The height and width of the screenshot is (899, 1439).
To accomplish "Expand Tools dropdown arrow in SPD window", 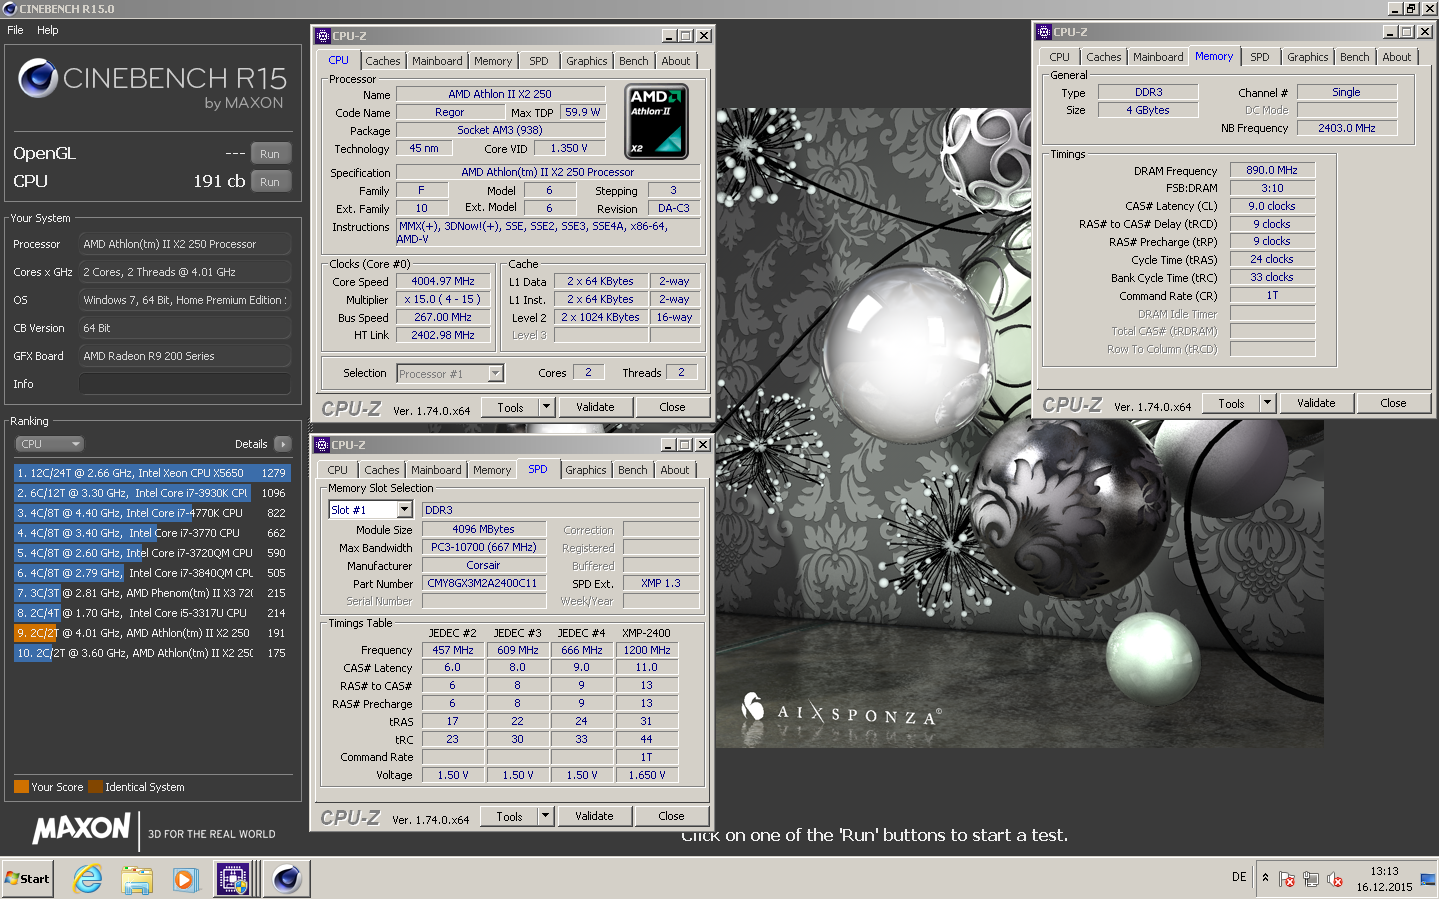I will (545, 816).
